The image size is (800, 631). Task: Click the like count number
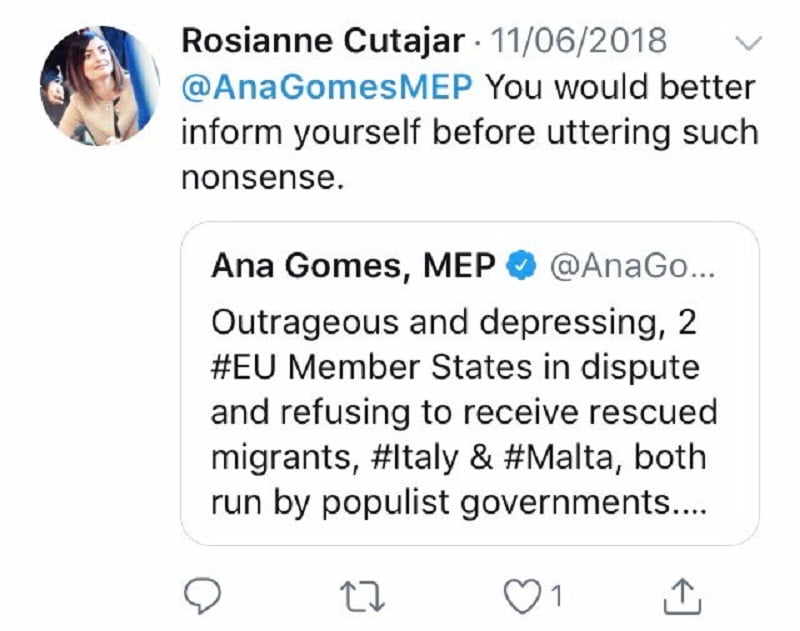coord(555,596)
